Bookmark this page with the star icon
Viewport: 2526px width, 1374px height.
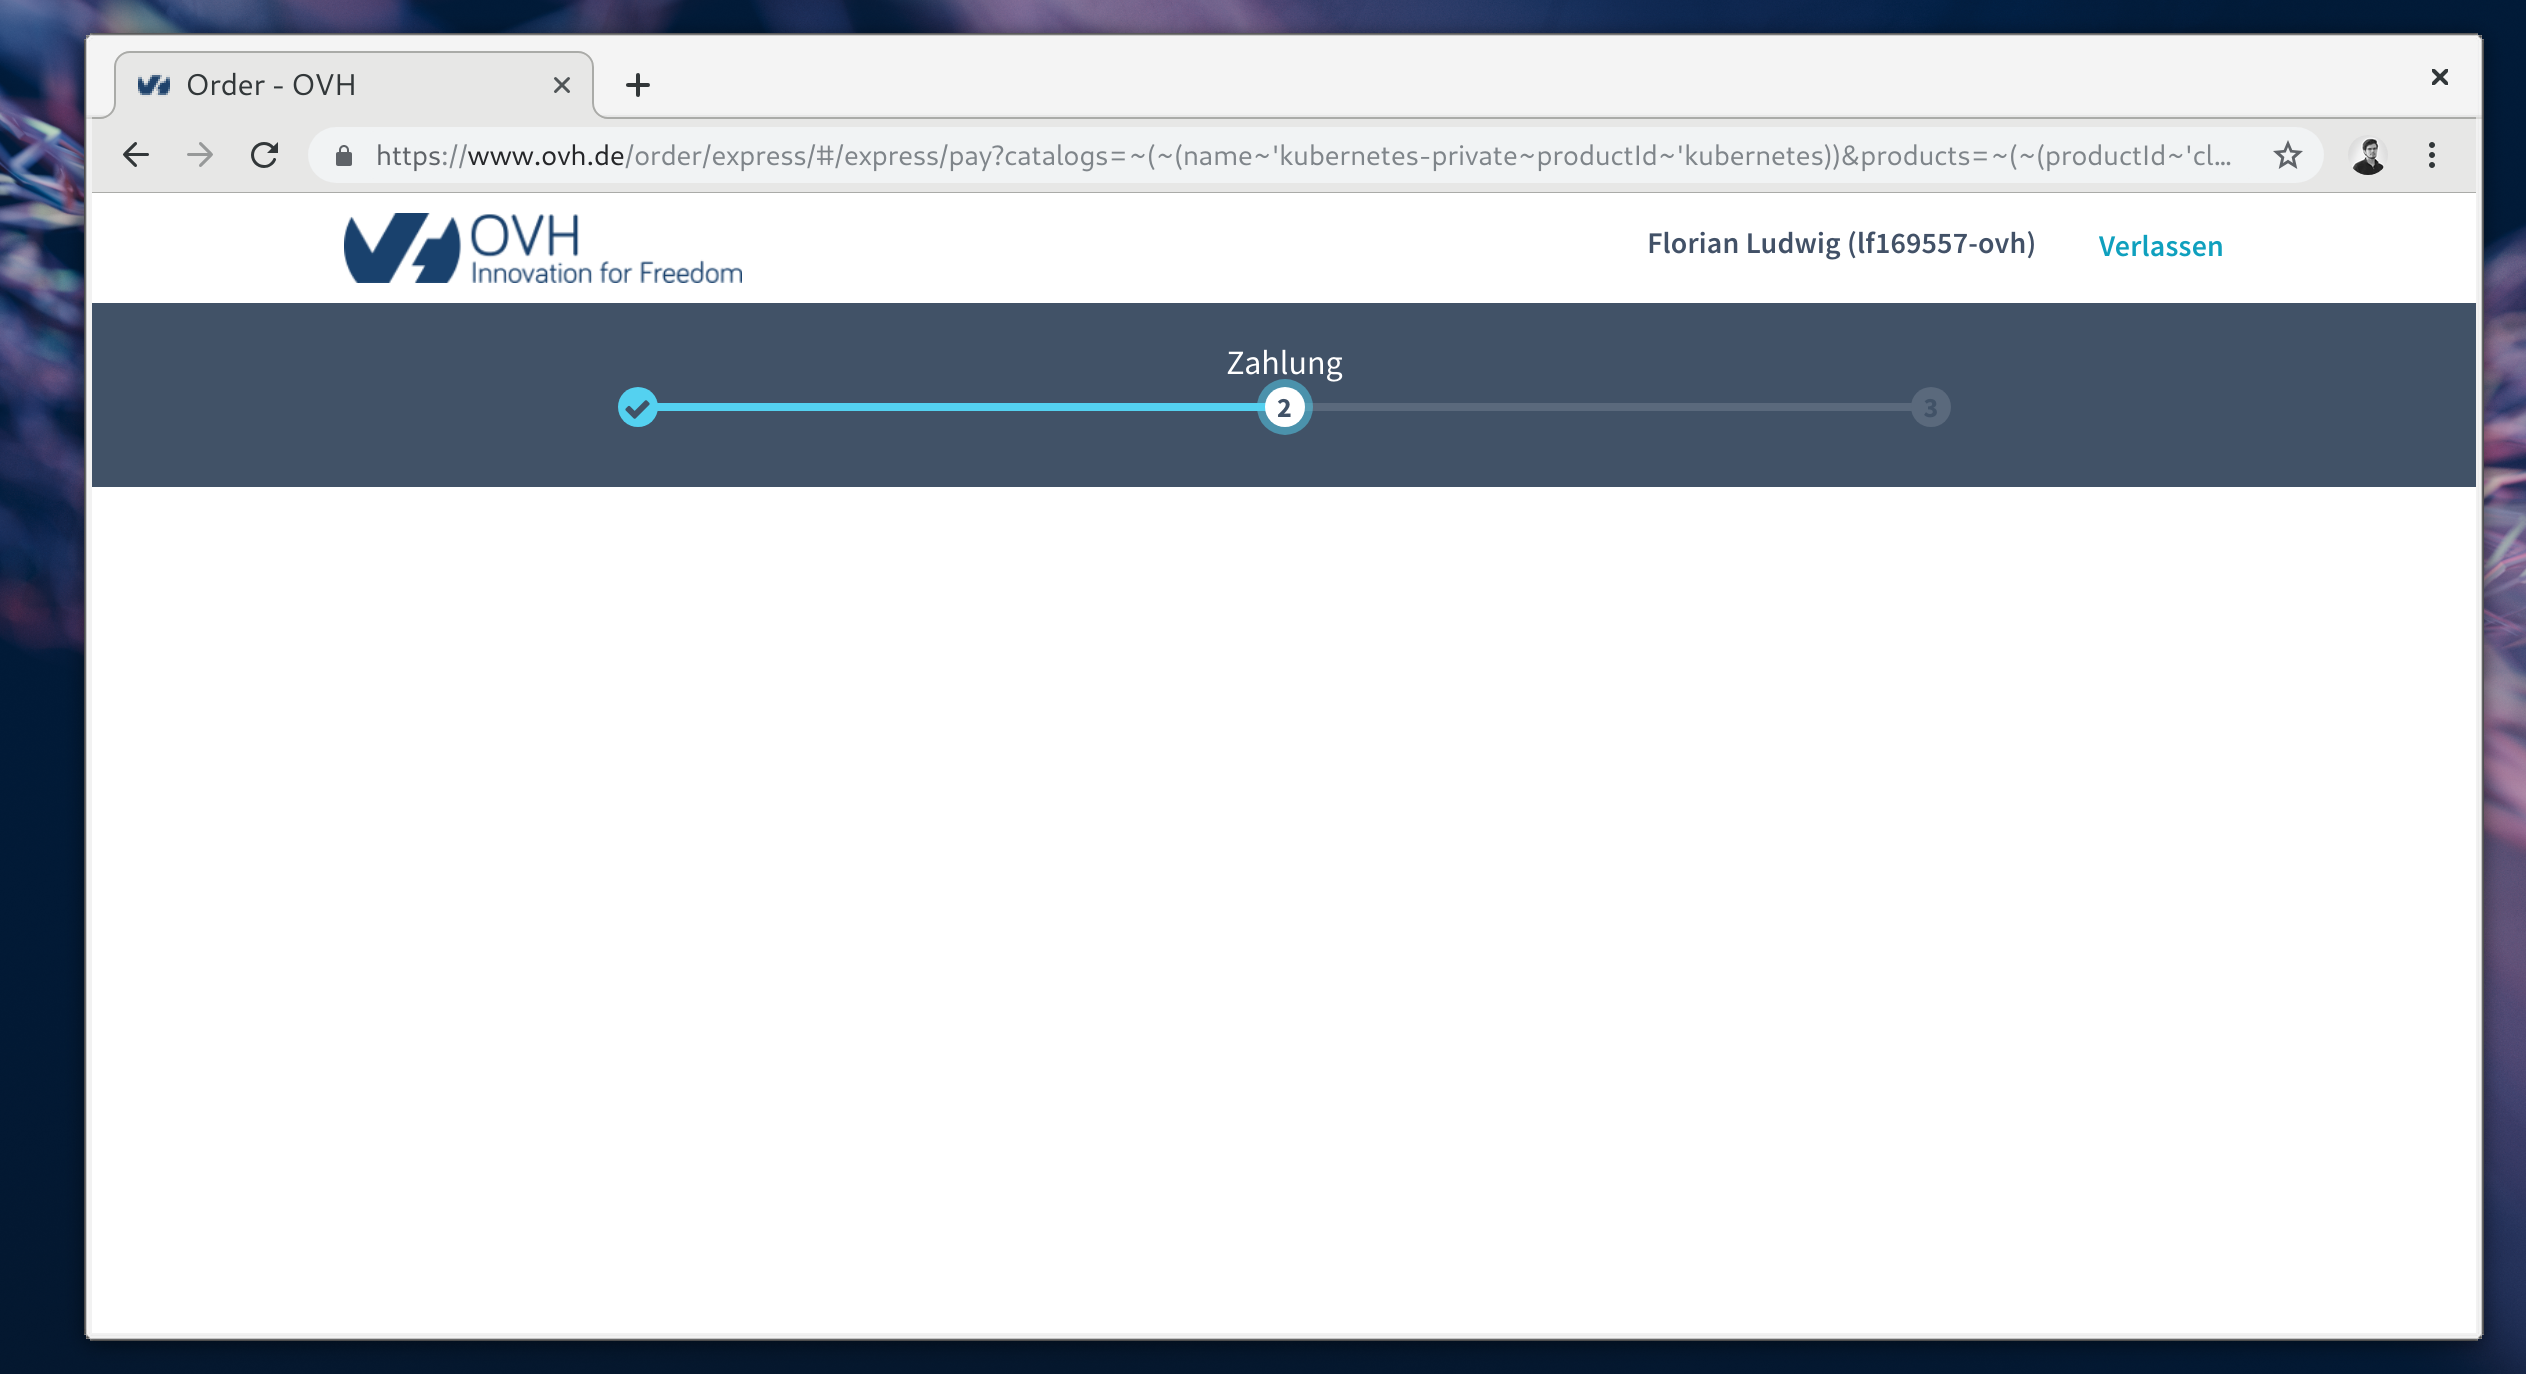(2287, 155)
